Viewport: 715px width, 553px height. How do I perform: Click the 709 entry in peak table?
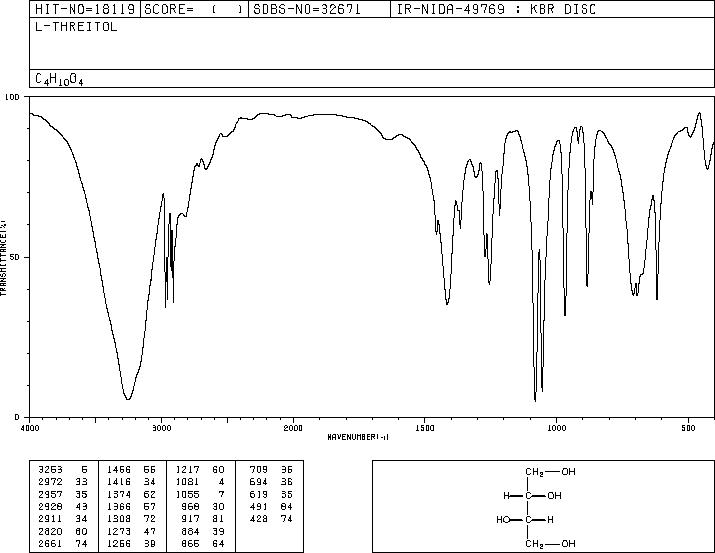point(259,470)
